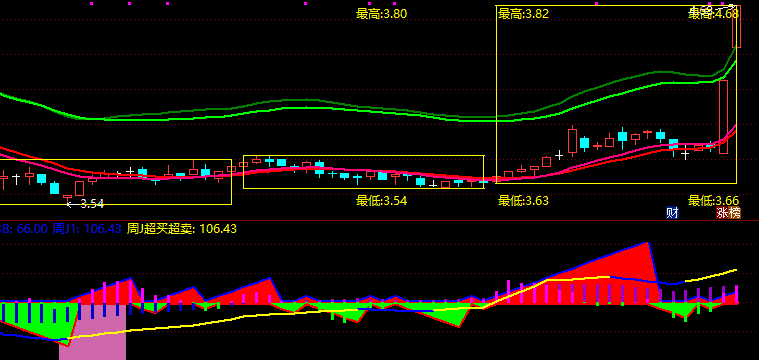Viewport: 759px width, 360px height.
Task: Click the 最高:4.68 label at top right
Action: point(714,14)
